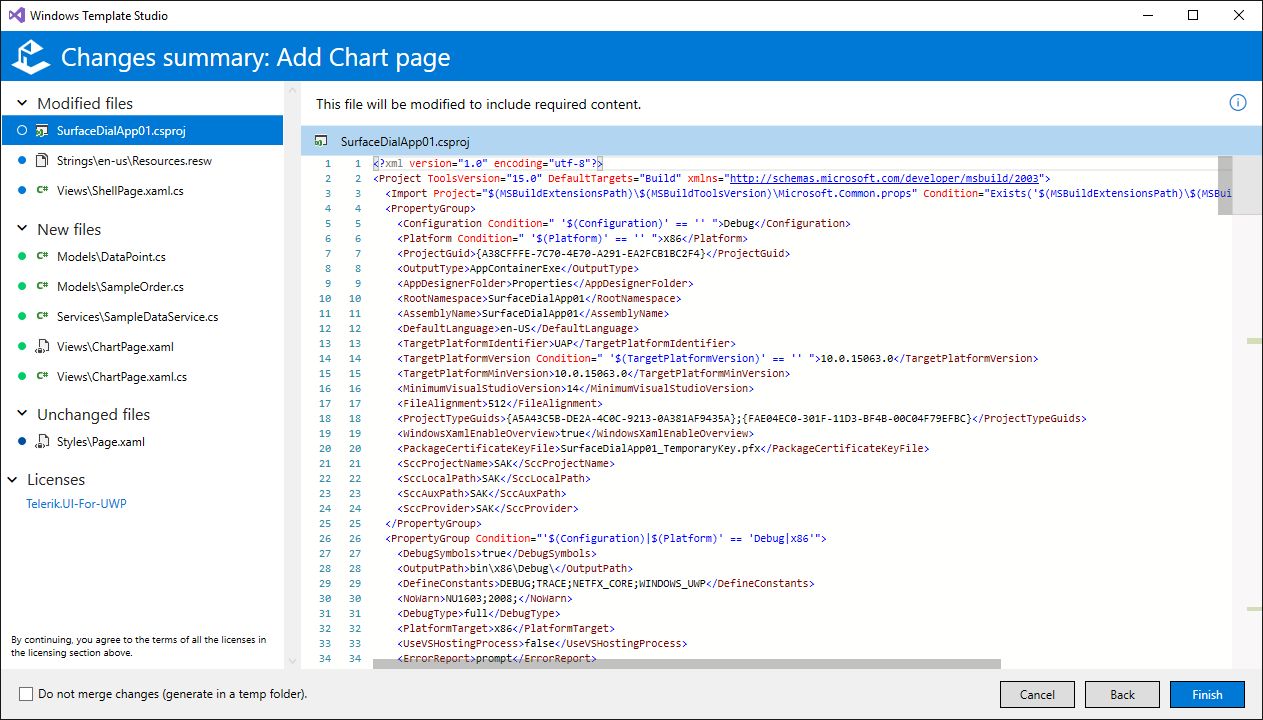Click the Styles\Page.xaml file icon
This screenshot has height=720, width=1263.
(42, 441)
